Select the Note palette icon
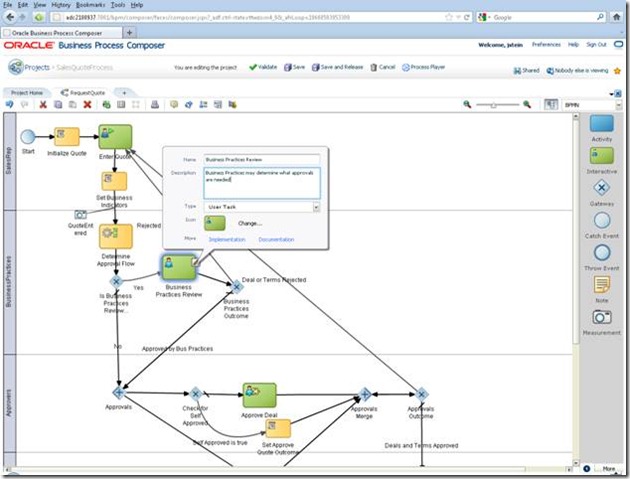630x479 pixels. pyautogui.click(x=601, y=285)
